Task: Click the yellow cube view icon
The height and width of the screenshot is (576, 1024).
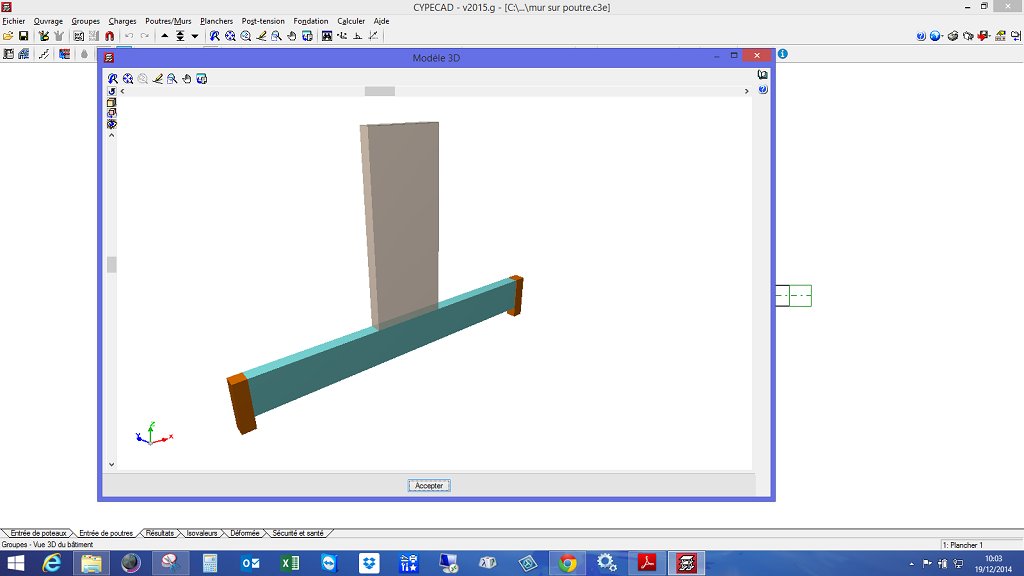Action: pyautogui.click(x=112, y=102)
